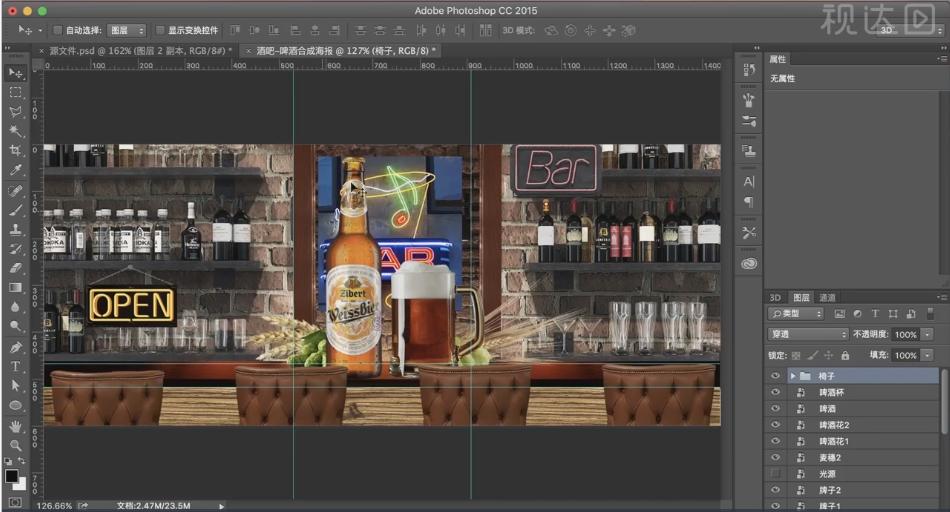Filter layers by smart object icon
Screen dimensions: 950x512
click(911, 314)
